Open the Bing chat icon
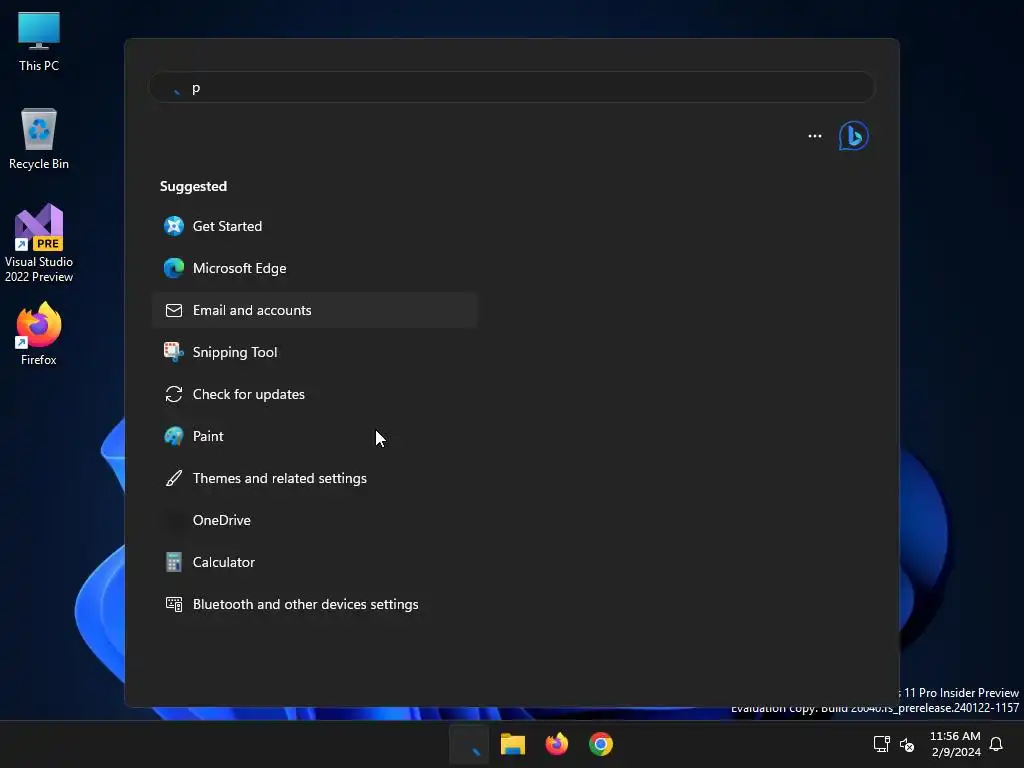This screenshot has height=768, width=1024. point(853,136)
